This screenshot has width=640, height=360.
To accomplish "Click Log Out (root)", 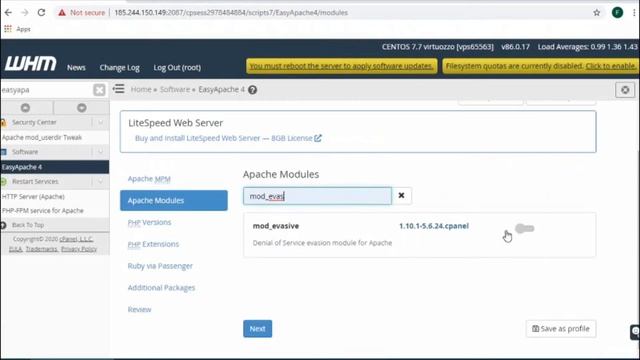I will coord(177,67).
